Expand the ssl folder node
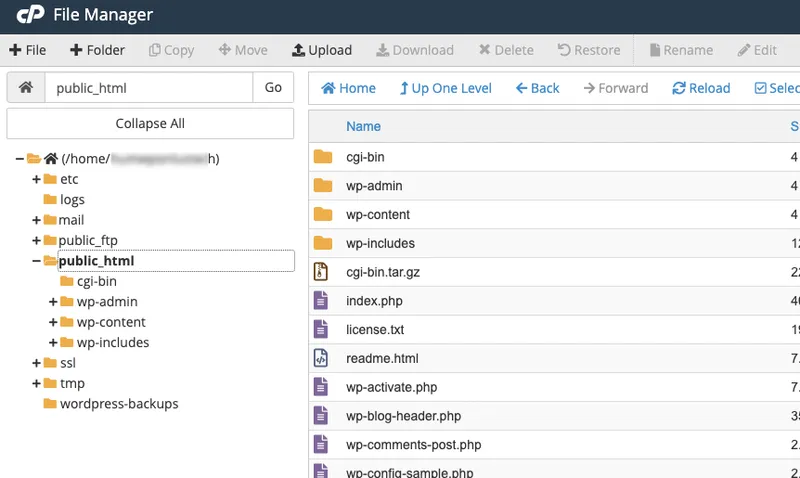This screenshot has height=478, width=800. click(x=37, y=364)
